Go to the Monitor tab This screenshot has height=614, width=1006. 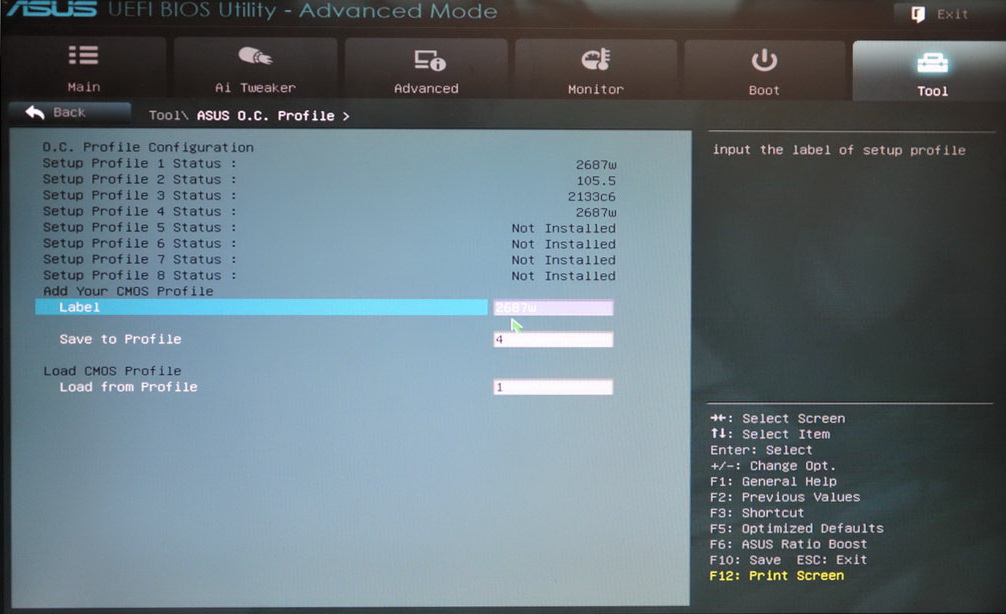[x=596, y=69]
